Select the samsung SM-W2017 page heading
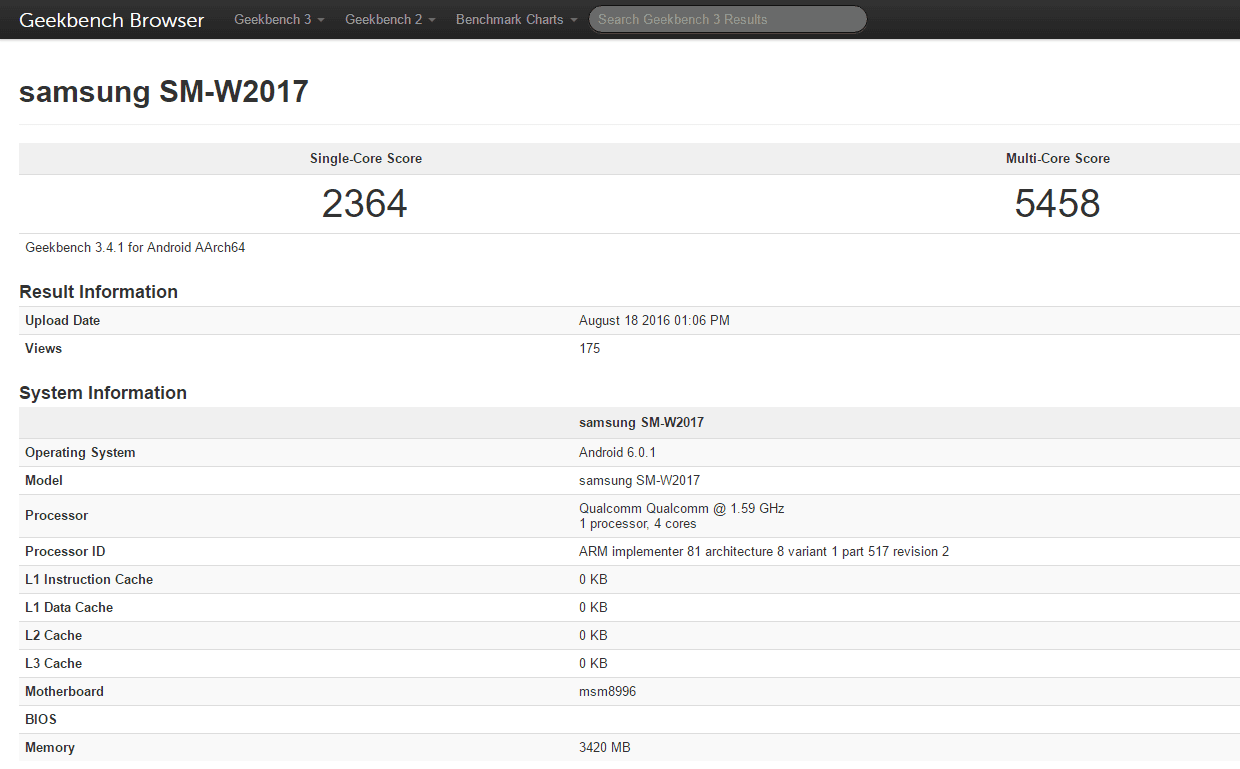The image size is (1240, 769). [164, 92]
